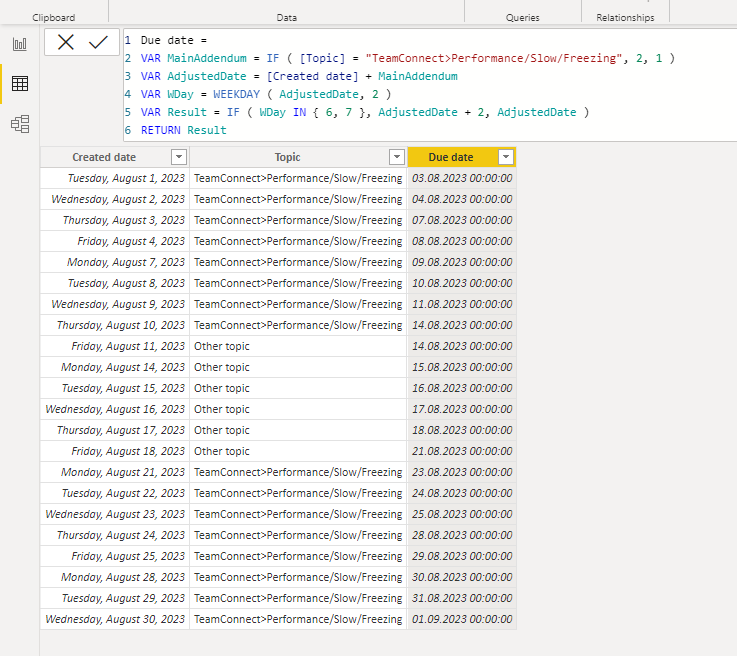Open the Due date column filter dropdown

(506, 157)
